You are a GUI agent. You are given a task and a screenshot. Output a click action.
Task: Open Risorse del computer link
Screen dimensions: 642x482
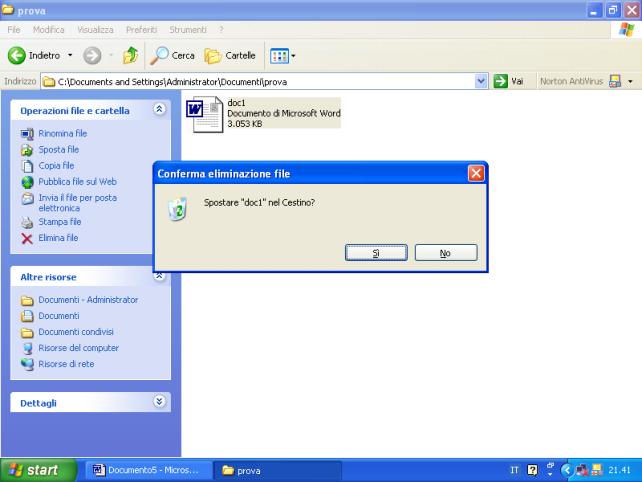pyautogui.click(x=79, y=348)
